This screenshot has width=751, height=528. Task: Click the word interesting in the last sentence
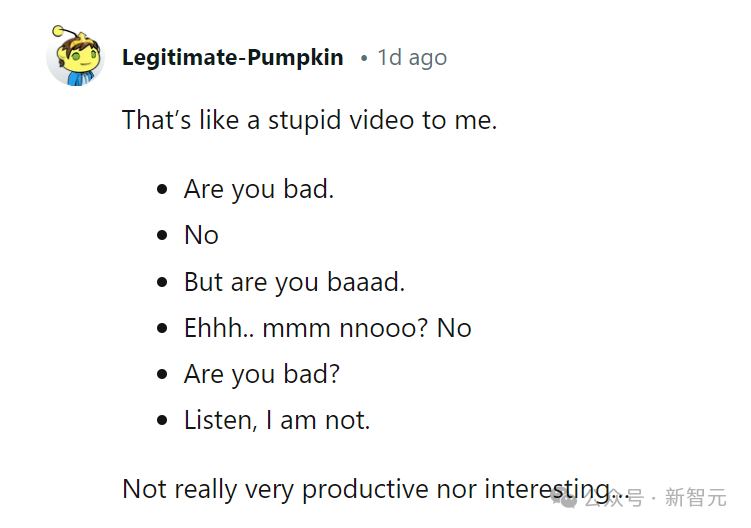point(546,490)
